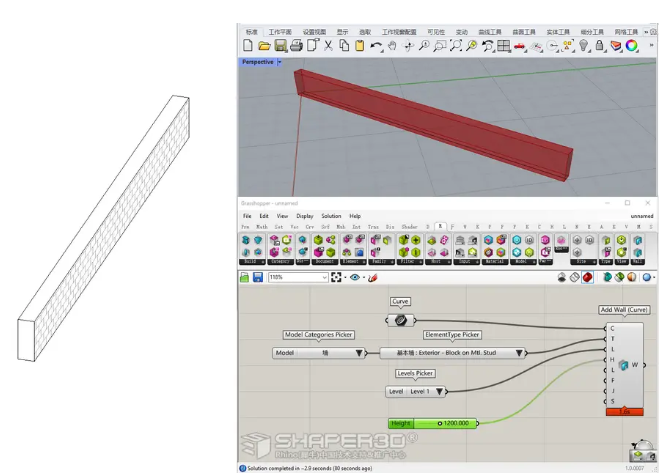Viewport: 659px width, 476px height.
Task: Click the New file icon in Rhino toolbar
Action: click(248, 45)
